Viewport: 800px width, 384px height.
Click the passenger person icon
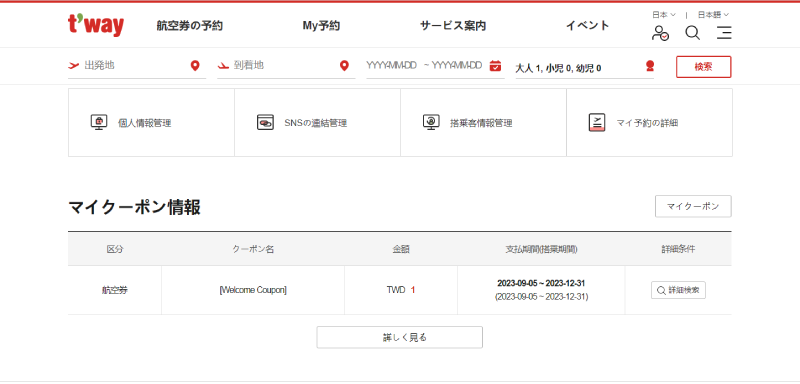[x=649, y=66]
